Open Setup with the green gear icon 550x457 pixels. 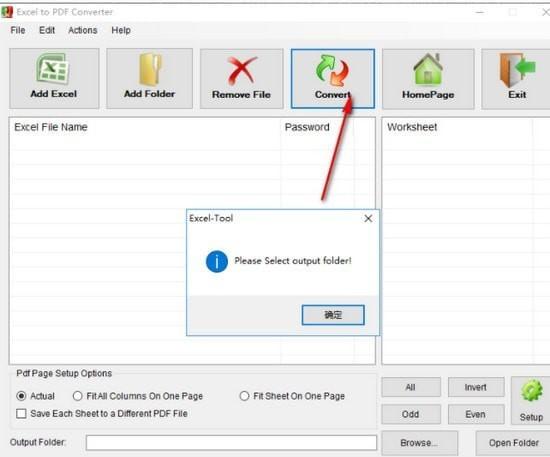[531, 391]
